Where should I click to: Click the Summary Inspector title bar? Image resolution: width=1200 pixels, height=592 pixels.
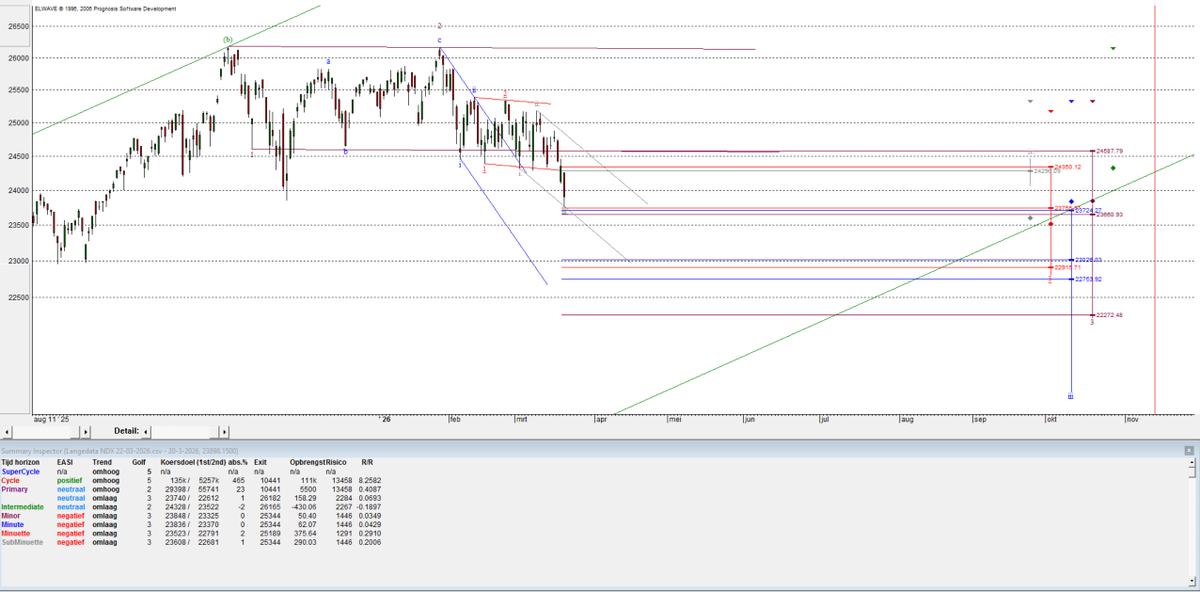tap(600, 452)
